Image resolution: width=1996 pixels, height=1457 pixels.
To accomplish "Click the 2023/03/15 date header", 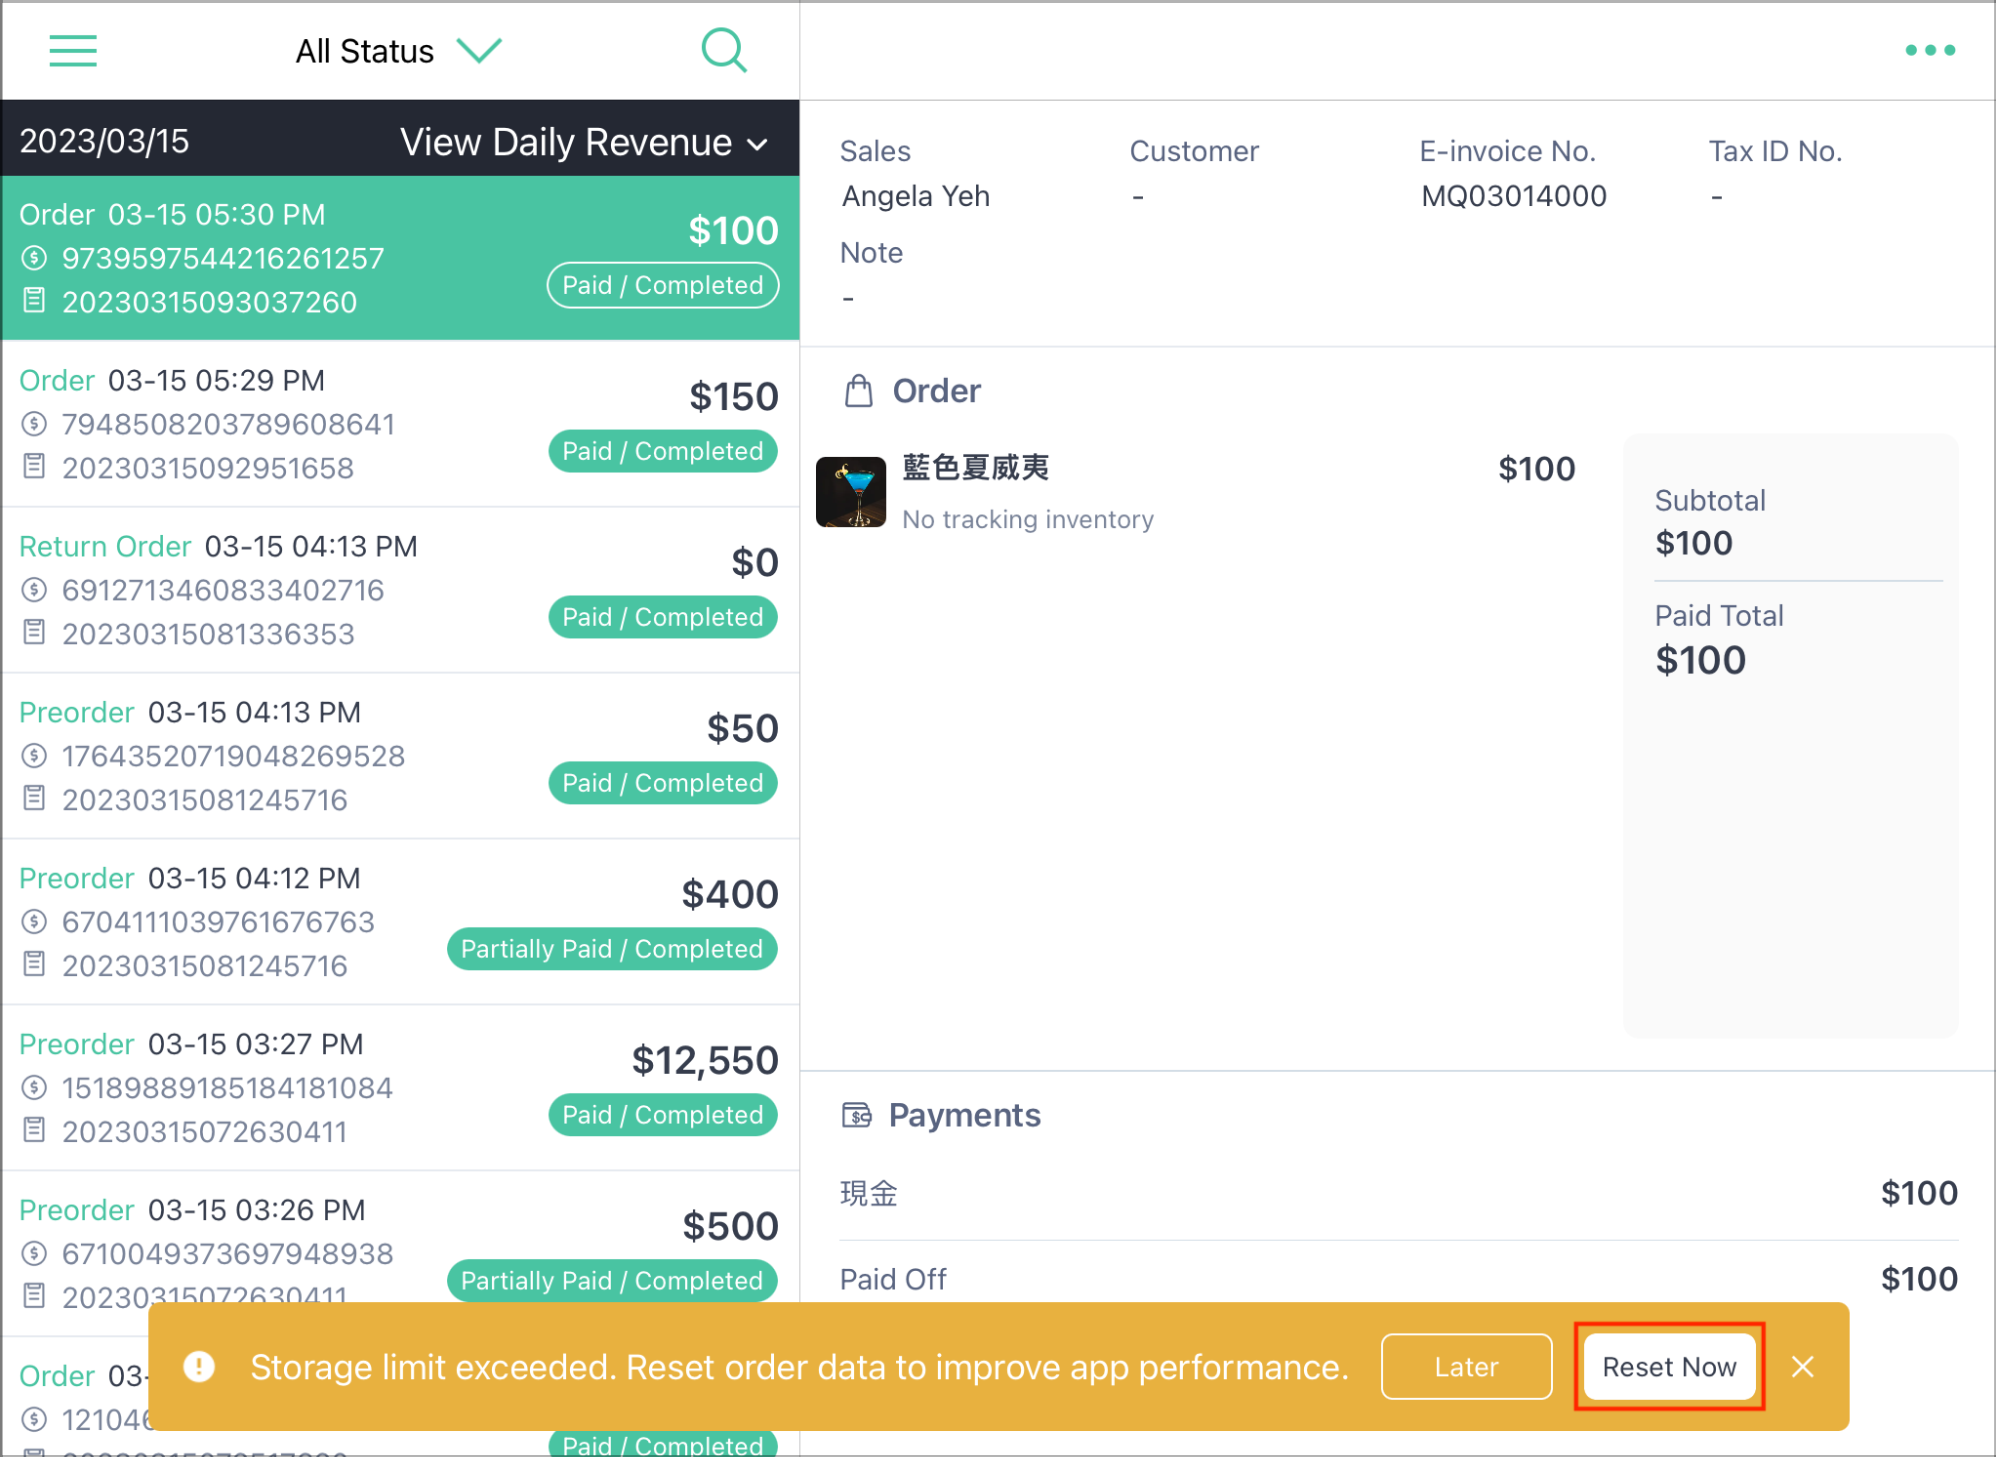I will tap(104, 141).
